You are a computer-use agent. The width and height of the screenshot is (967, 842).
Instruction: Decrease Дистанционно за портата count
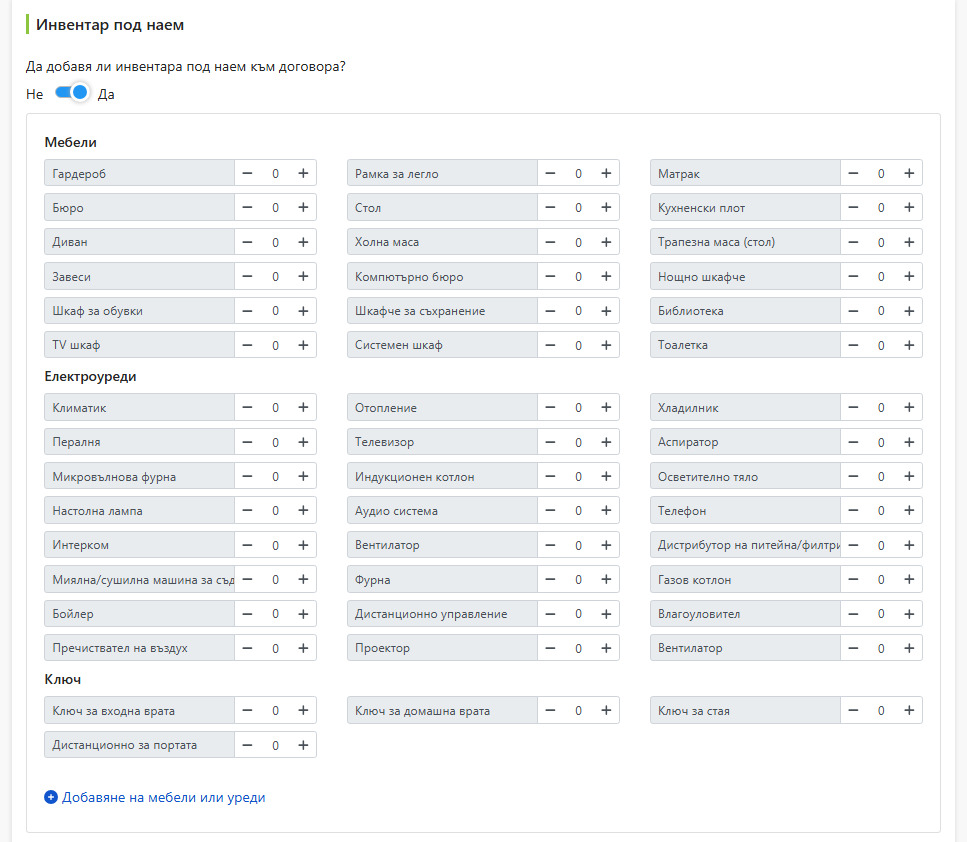pyautogui.click(x=247, y=745)
